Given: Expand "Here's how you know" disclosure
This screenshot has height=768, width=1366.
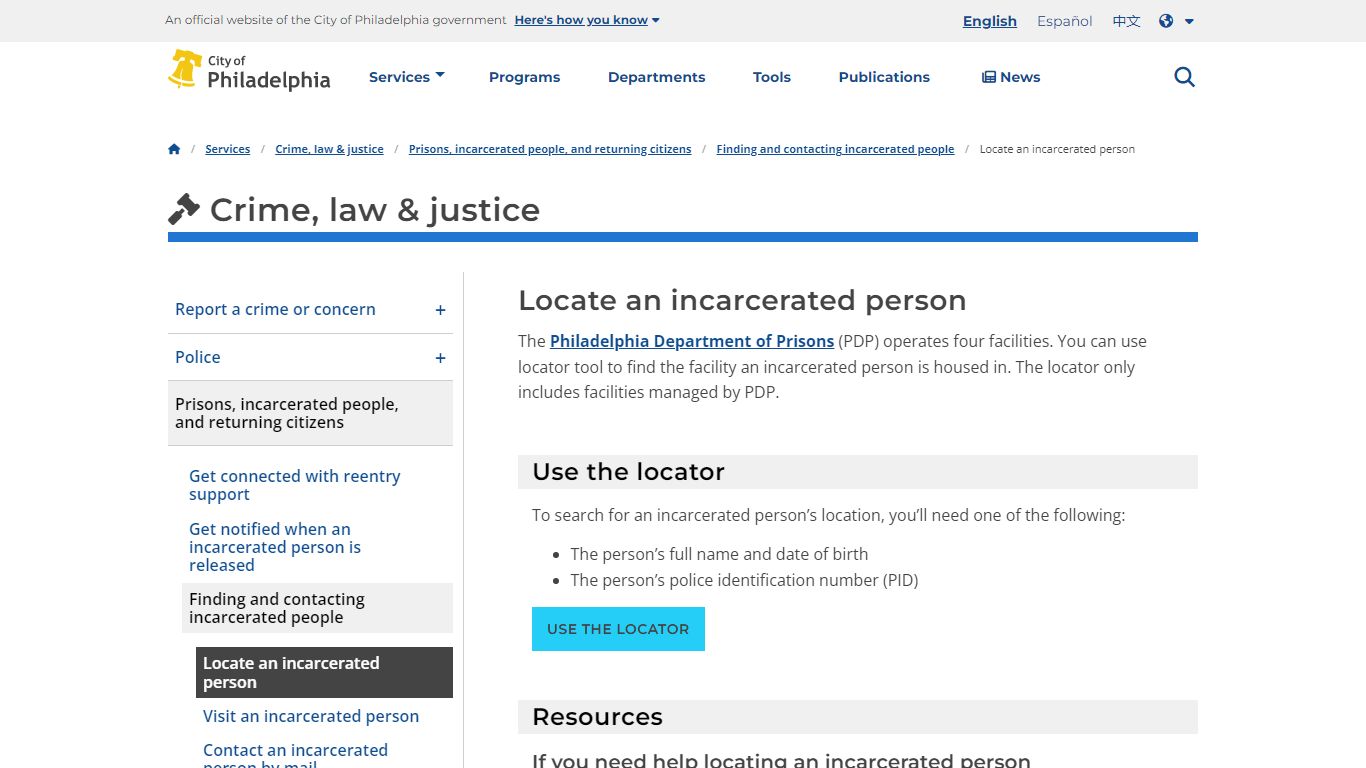Looking at the screenshot, I should 587,20.
